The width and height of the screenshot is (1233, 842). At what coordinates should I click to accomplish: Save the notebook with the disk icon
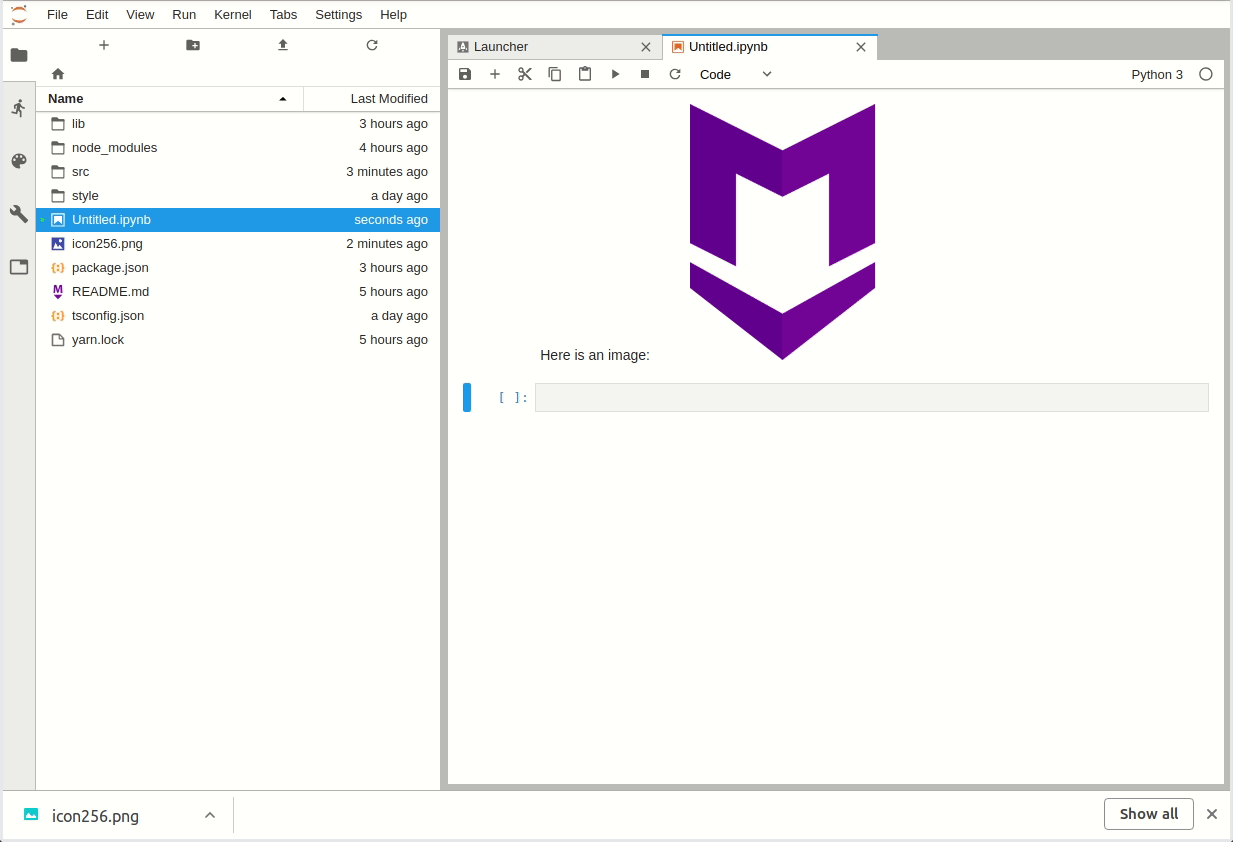(465, 74)
